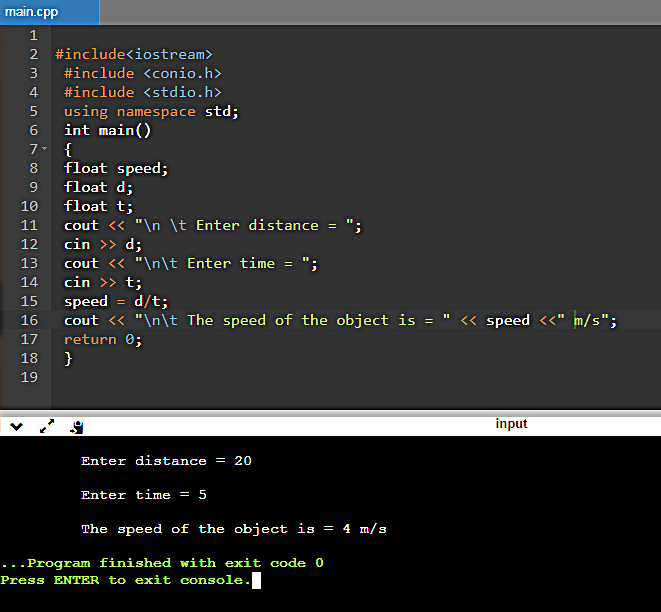Click the 'Enter distance' cout statement
The width and height of the screenshot is (661, 612).
pos(212,225)
